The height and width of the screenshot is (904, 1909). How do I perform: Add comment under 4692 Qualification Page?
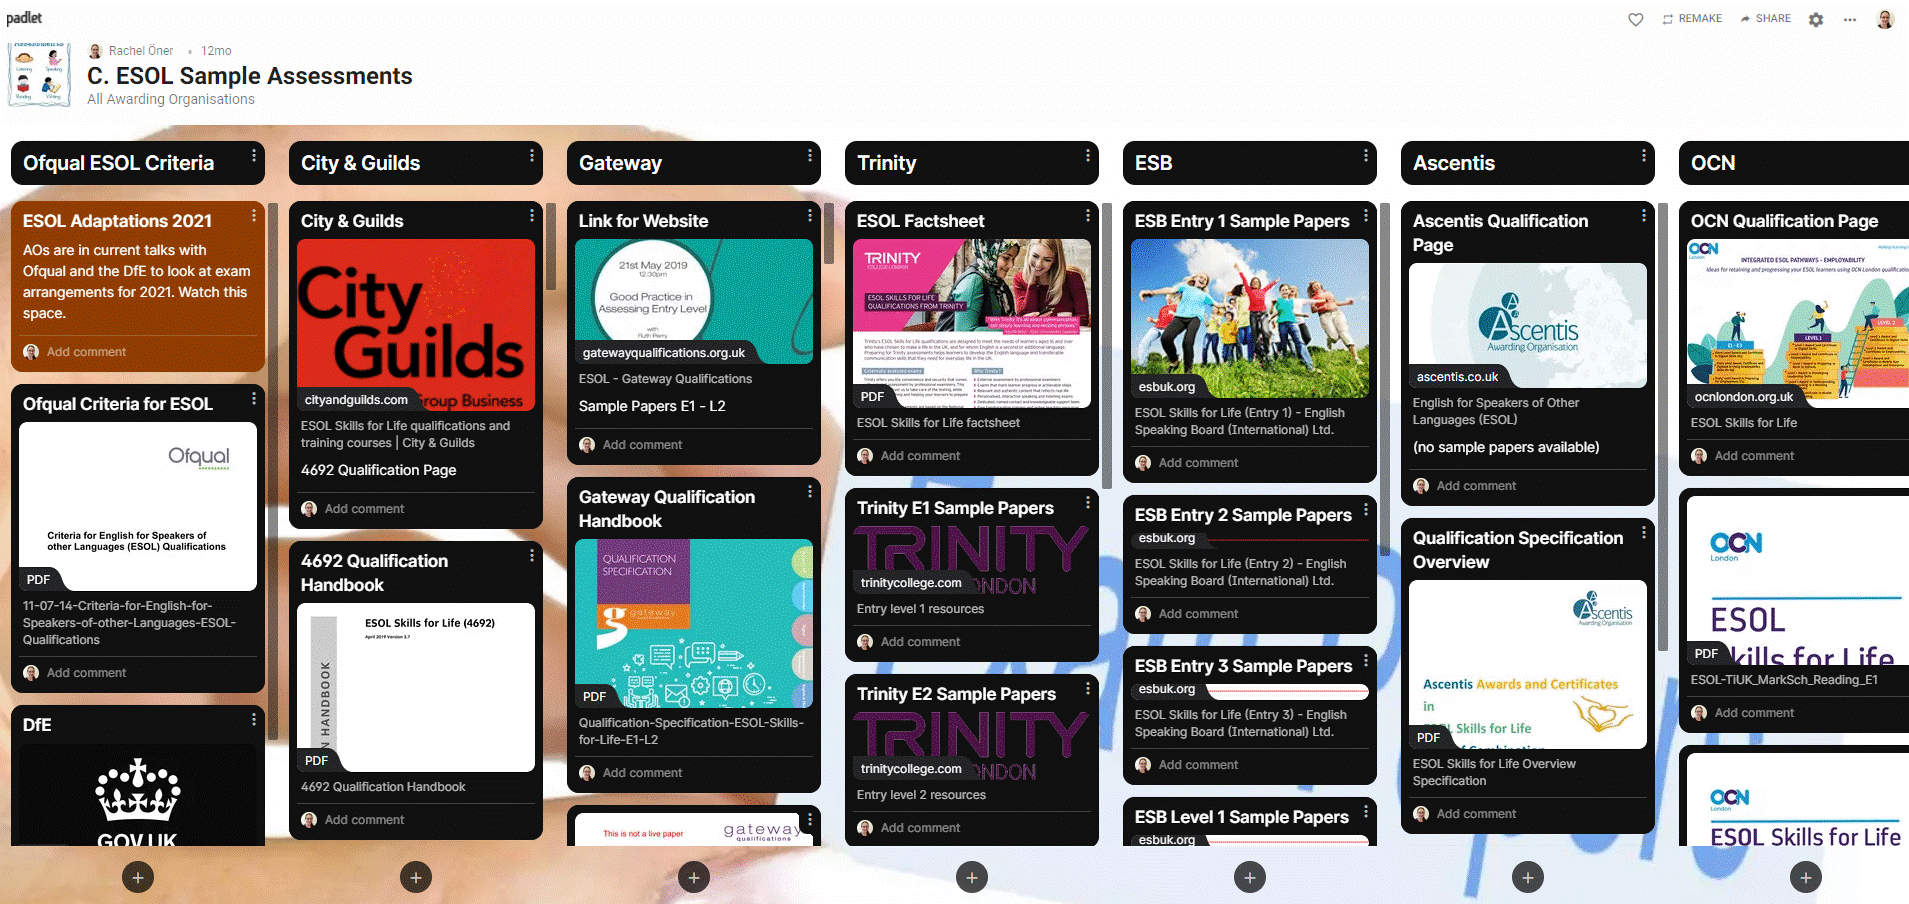pyautogui.click(x=364, y=509)
